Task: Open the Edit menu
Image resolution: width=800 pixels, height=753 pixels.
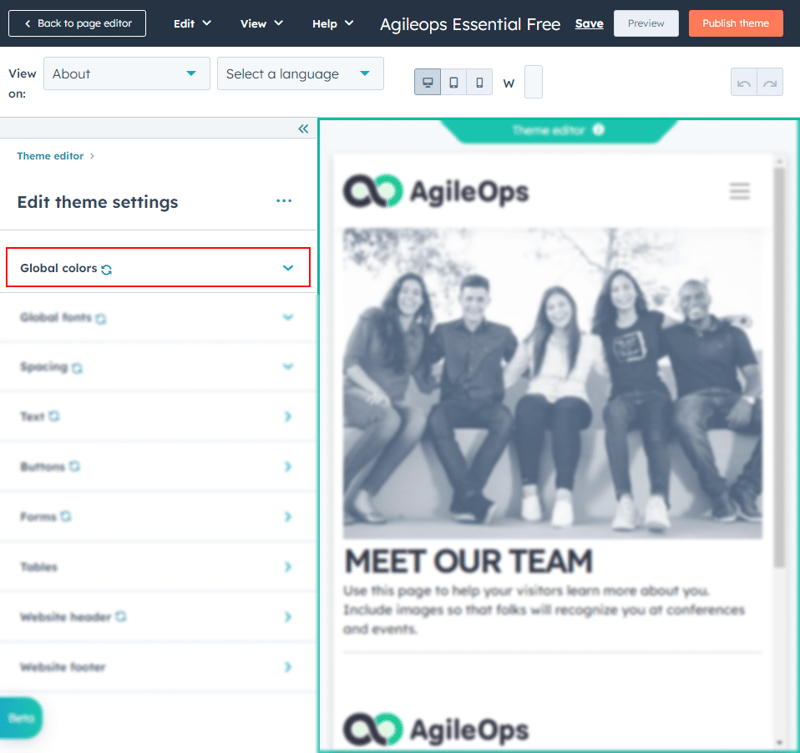Action: coord(192,23)
